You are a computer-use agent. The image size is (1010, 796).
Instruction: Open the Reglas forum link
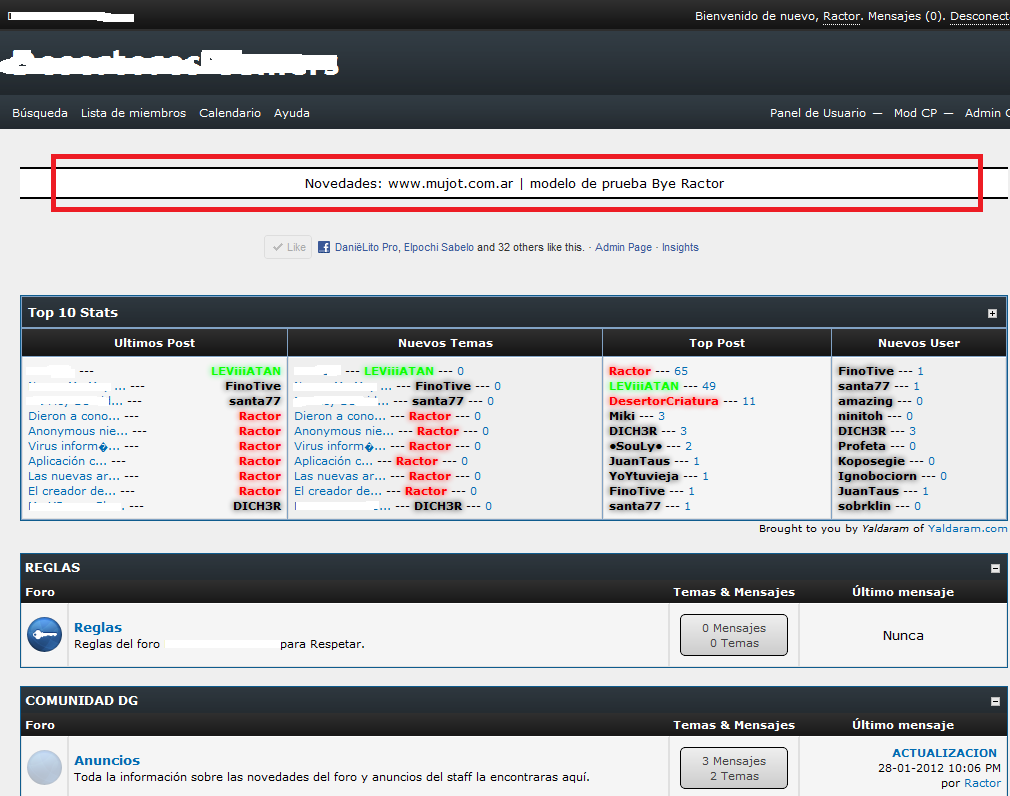98,628
